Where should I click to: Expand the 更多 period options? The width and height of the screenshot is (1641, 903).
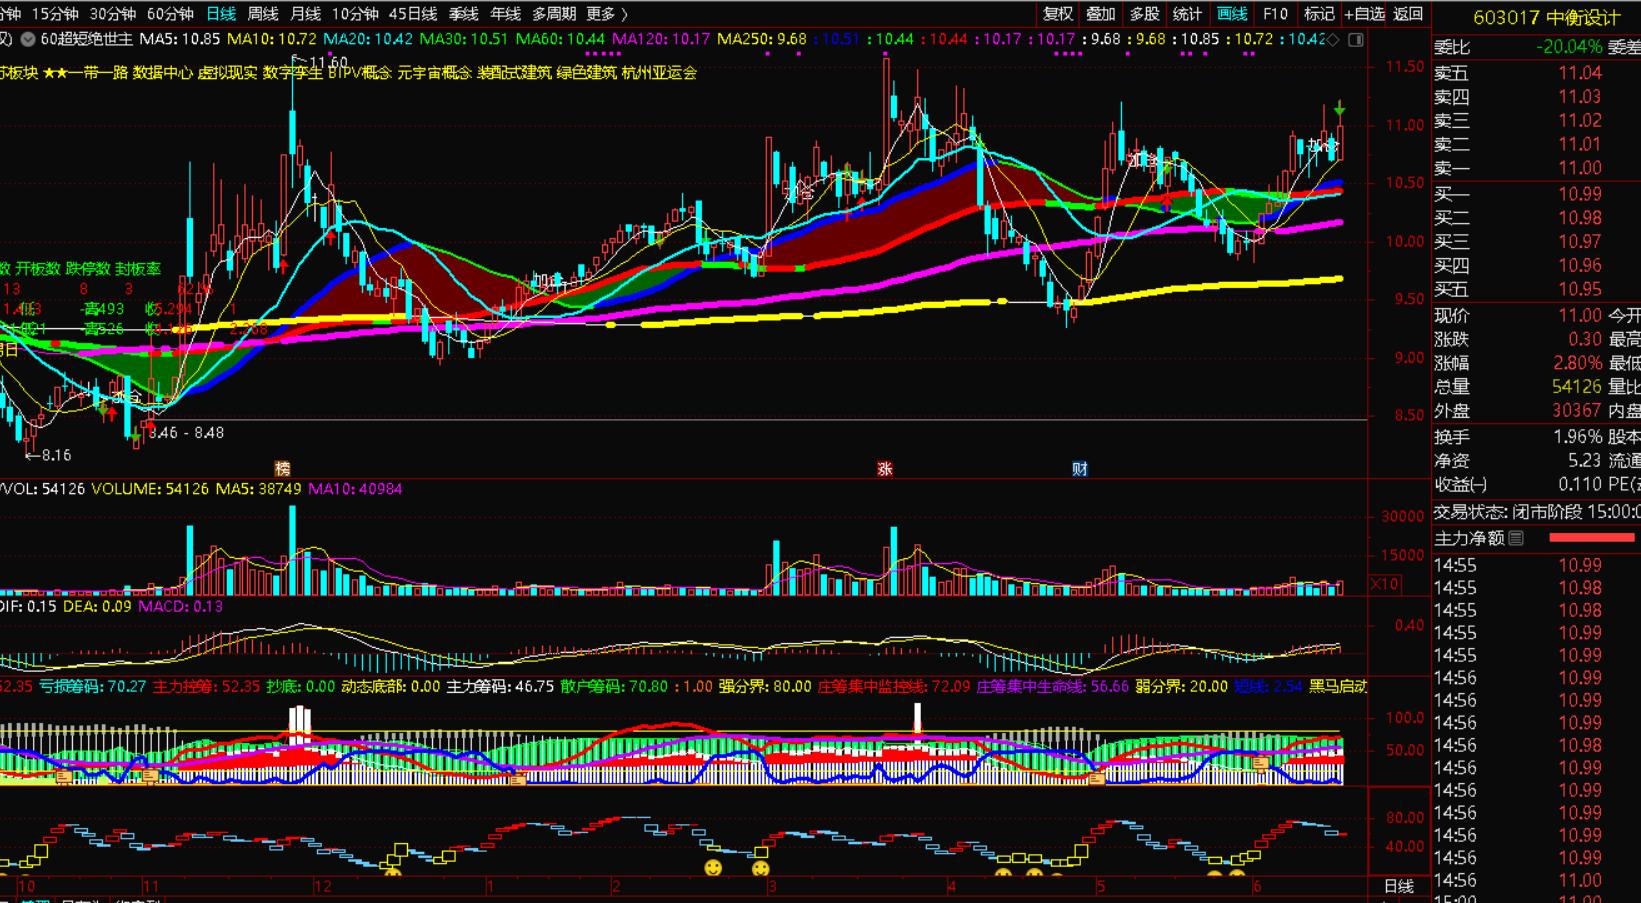pos(607,14)
